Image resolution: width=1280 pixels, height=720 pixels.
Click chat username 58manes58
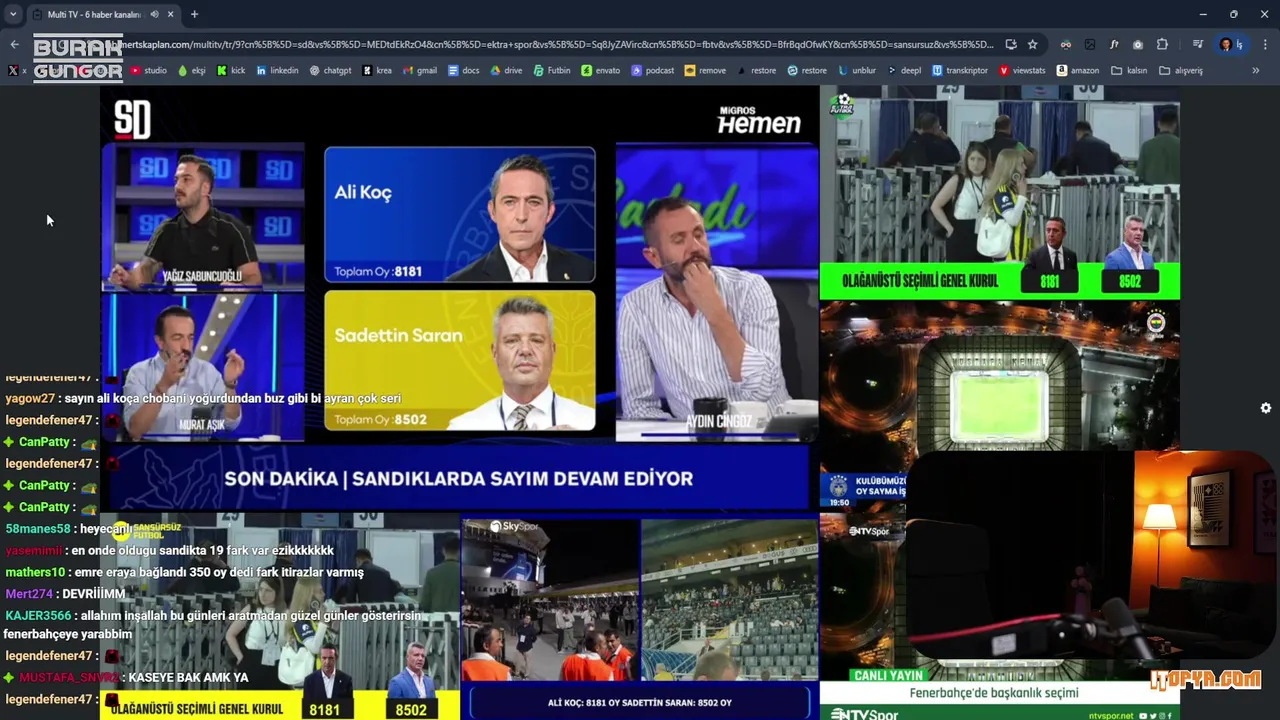tap(38, 529)
